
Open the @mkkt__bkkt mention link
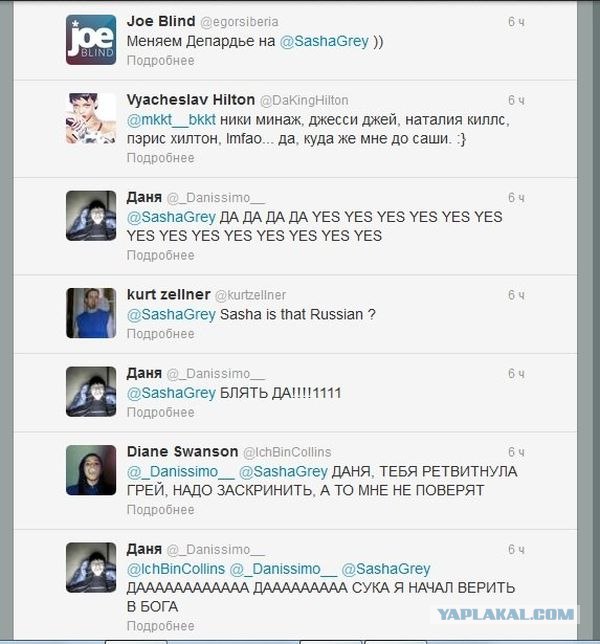tap(171, 120)
